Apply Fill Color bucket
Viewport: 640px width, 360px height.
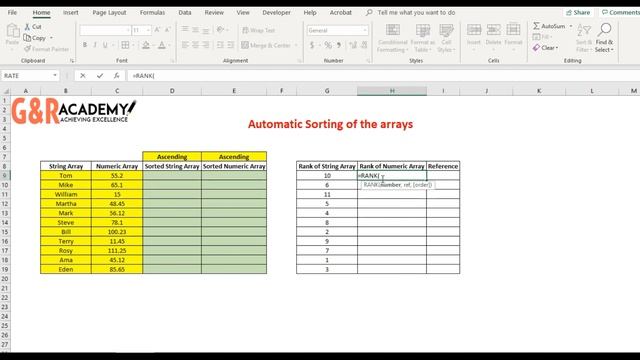pos(146,45)
